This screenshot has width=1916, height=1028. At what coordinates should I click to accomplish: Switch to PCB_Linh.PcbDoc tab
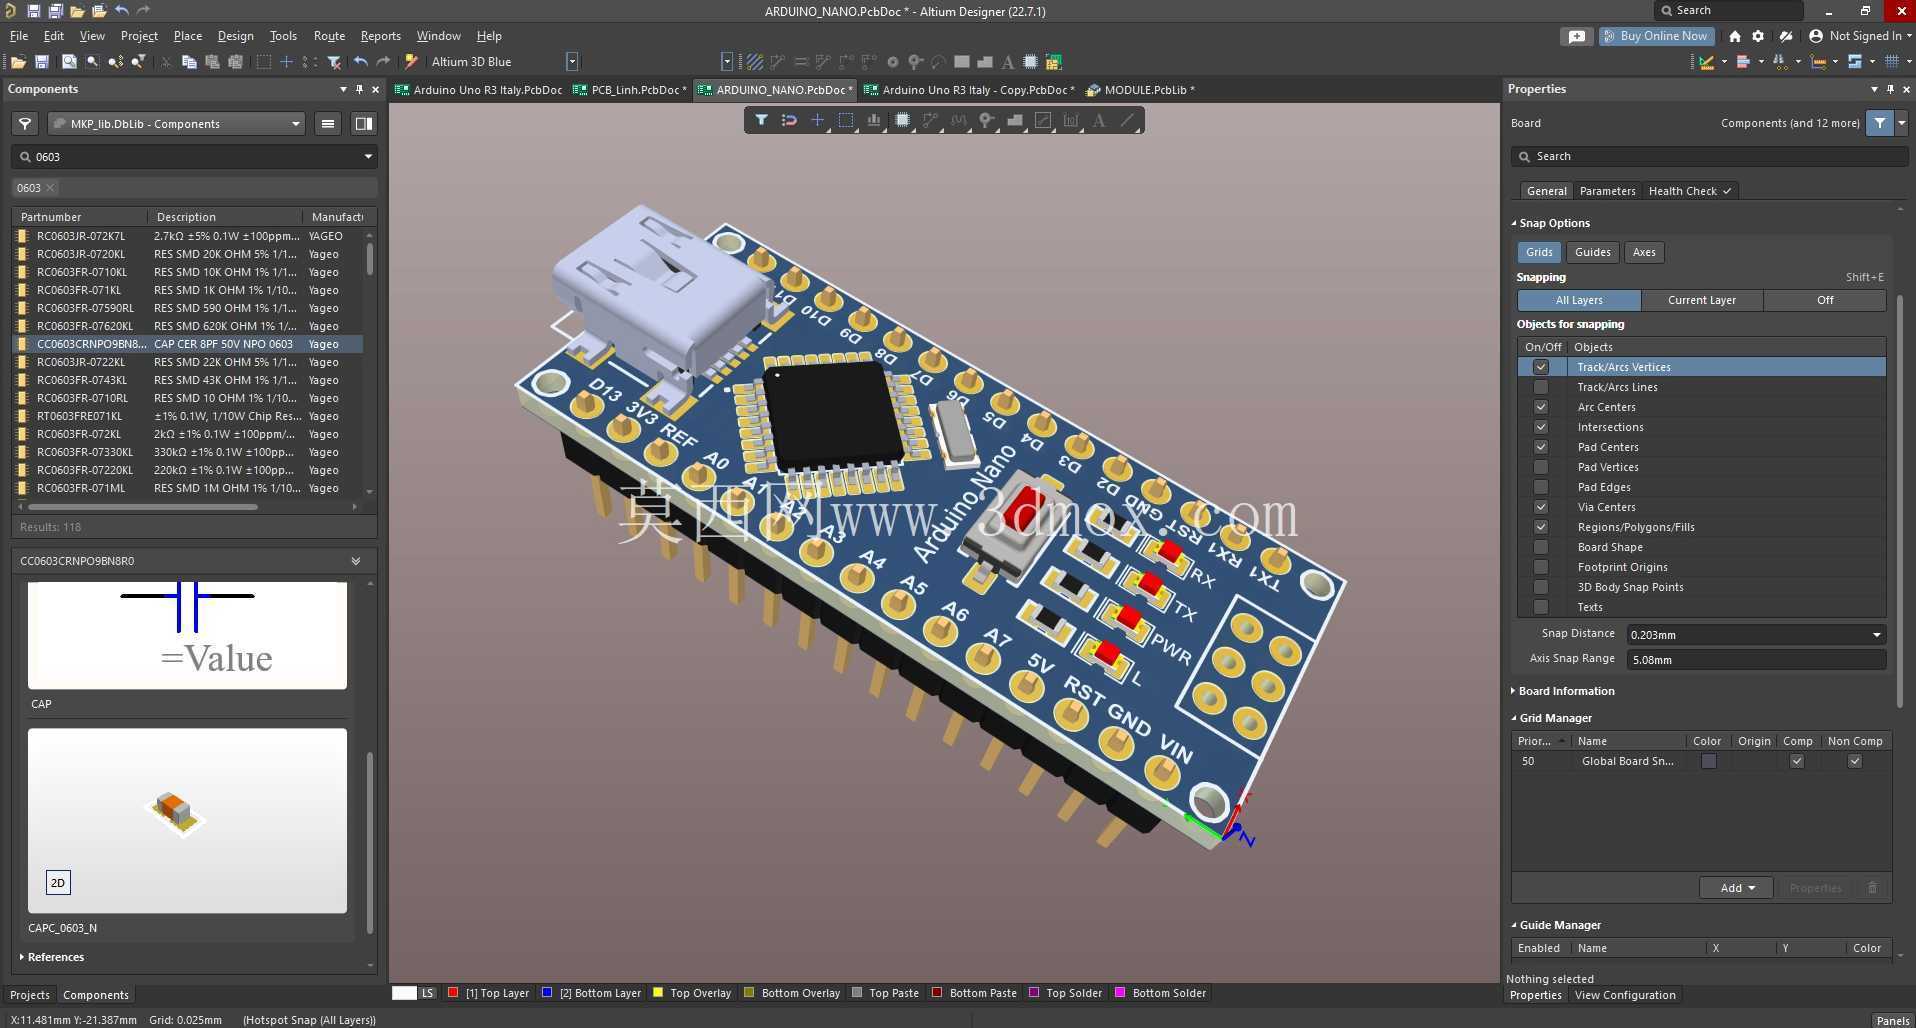630,90
